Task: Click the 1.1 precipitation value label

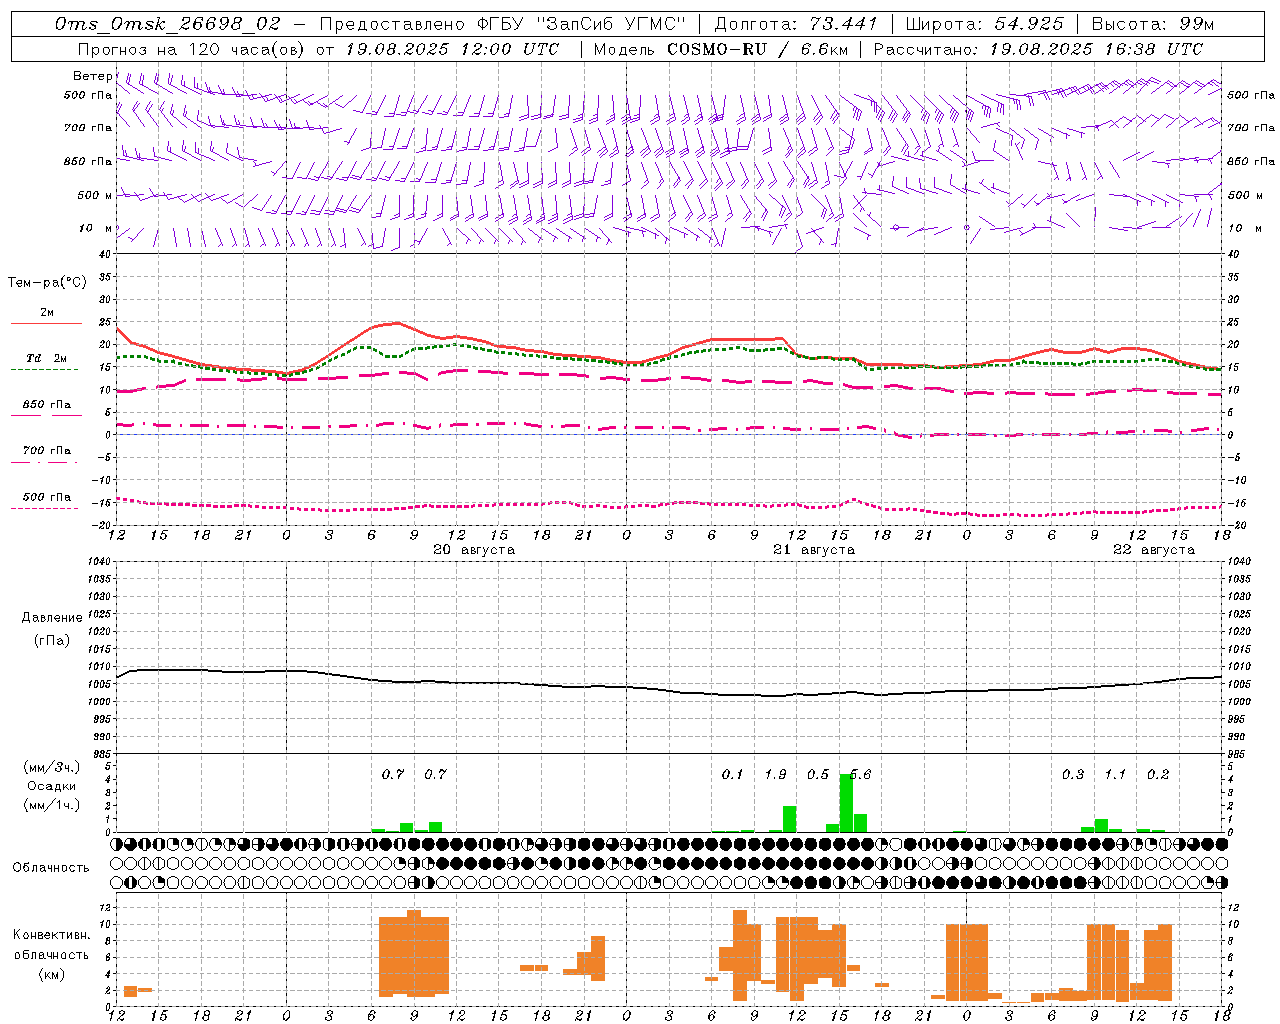Action: [1115, 774]
